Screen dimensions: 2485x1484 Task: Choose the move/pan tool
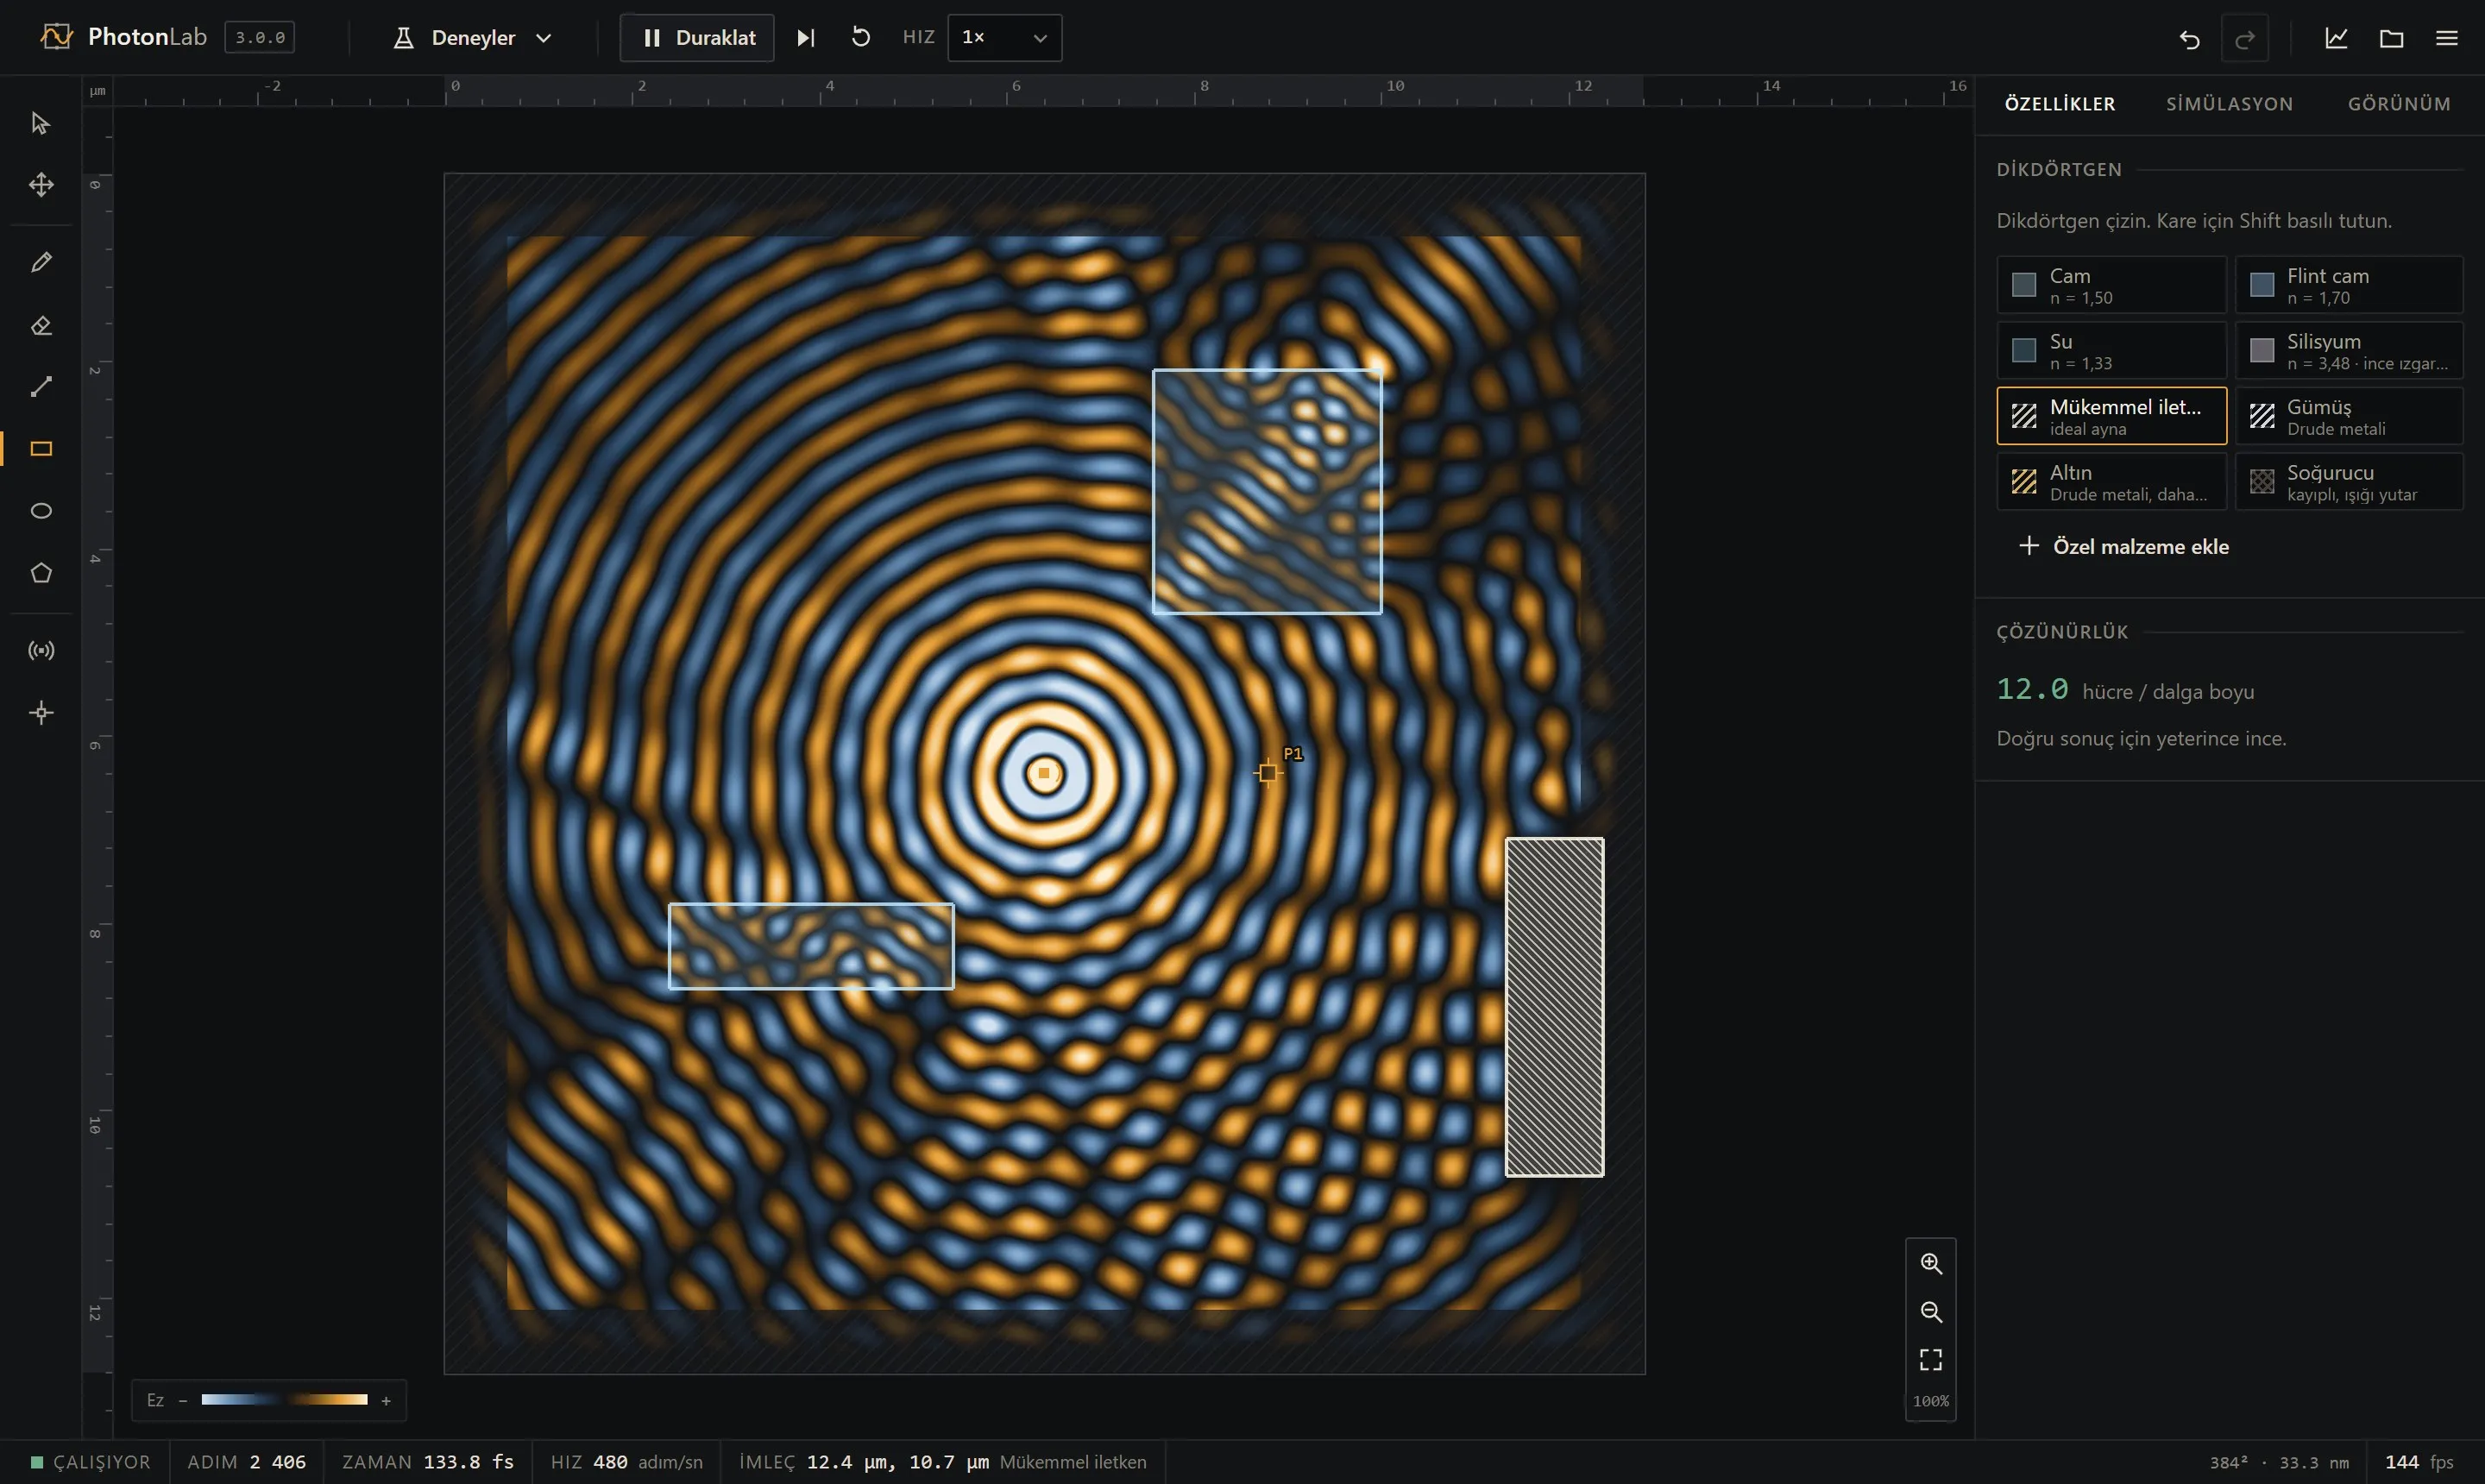pyautogui.click(x=41, y=185)
